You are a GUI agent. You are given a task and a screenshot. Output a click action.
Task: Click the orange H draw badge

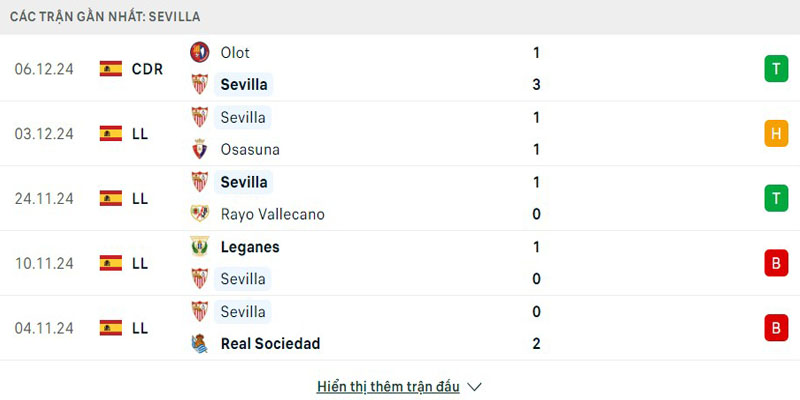pyautogui.click(x=776, y=133)
